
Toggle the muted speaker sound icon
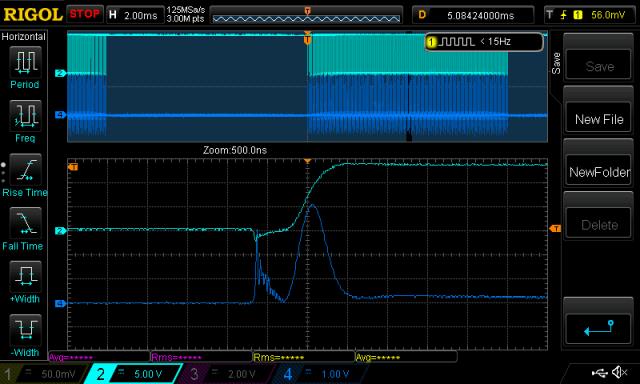[x=620, y=372]
